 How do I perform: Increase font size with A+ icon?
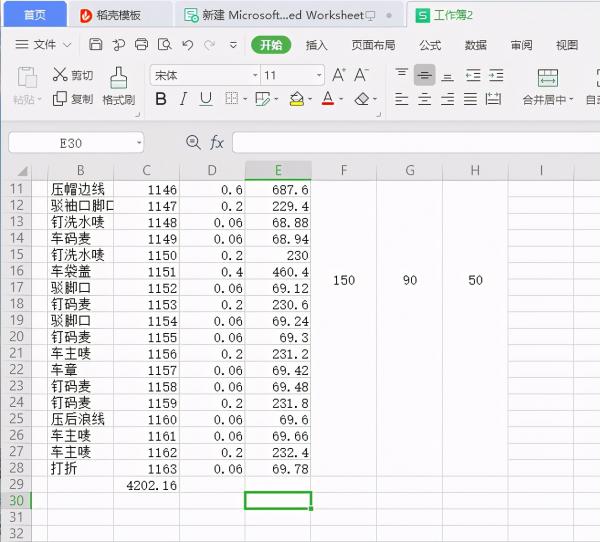pos(339,75)
